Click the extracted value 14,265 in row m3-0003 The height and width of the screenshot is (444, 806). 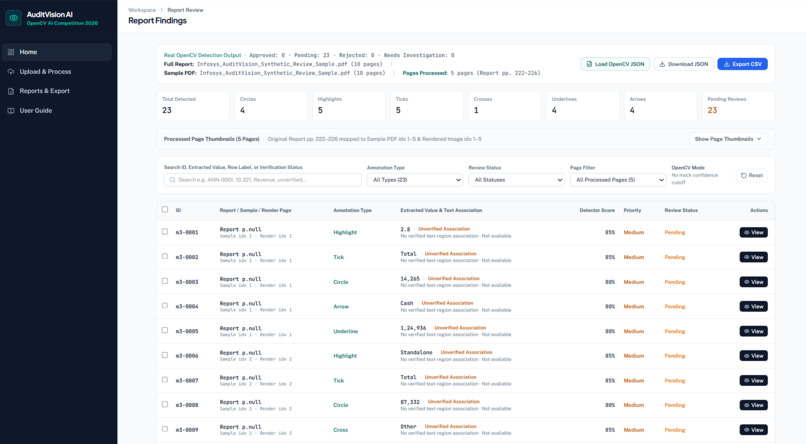click(x=410, y=279)
